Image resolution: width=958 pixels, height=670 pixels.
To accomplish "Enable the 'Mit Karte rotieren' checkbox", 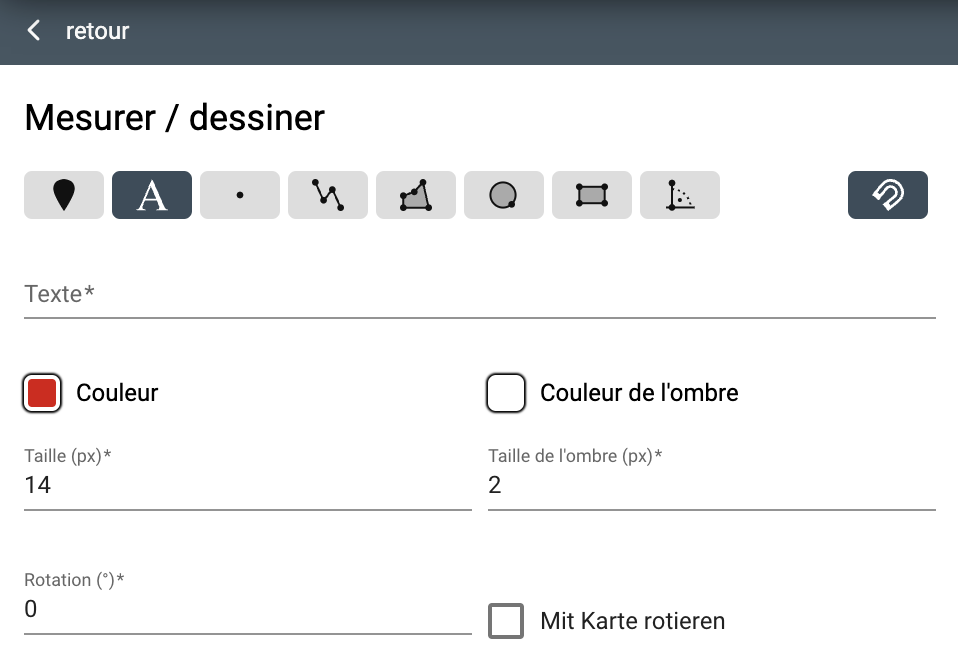I will pyautogui.click(x=506, y=621).
